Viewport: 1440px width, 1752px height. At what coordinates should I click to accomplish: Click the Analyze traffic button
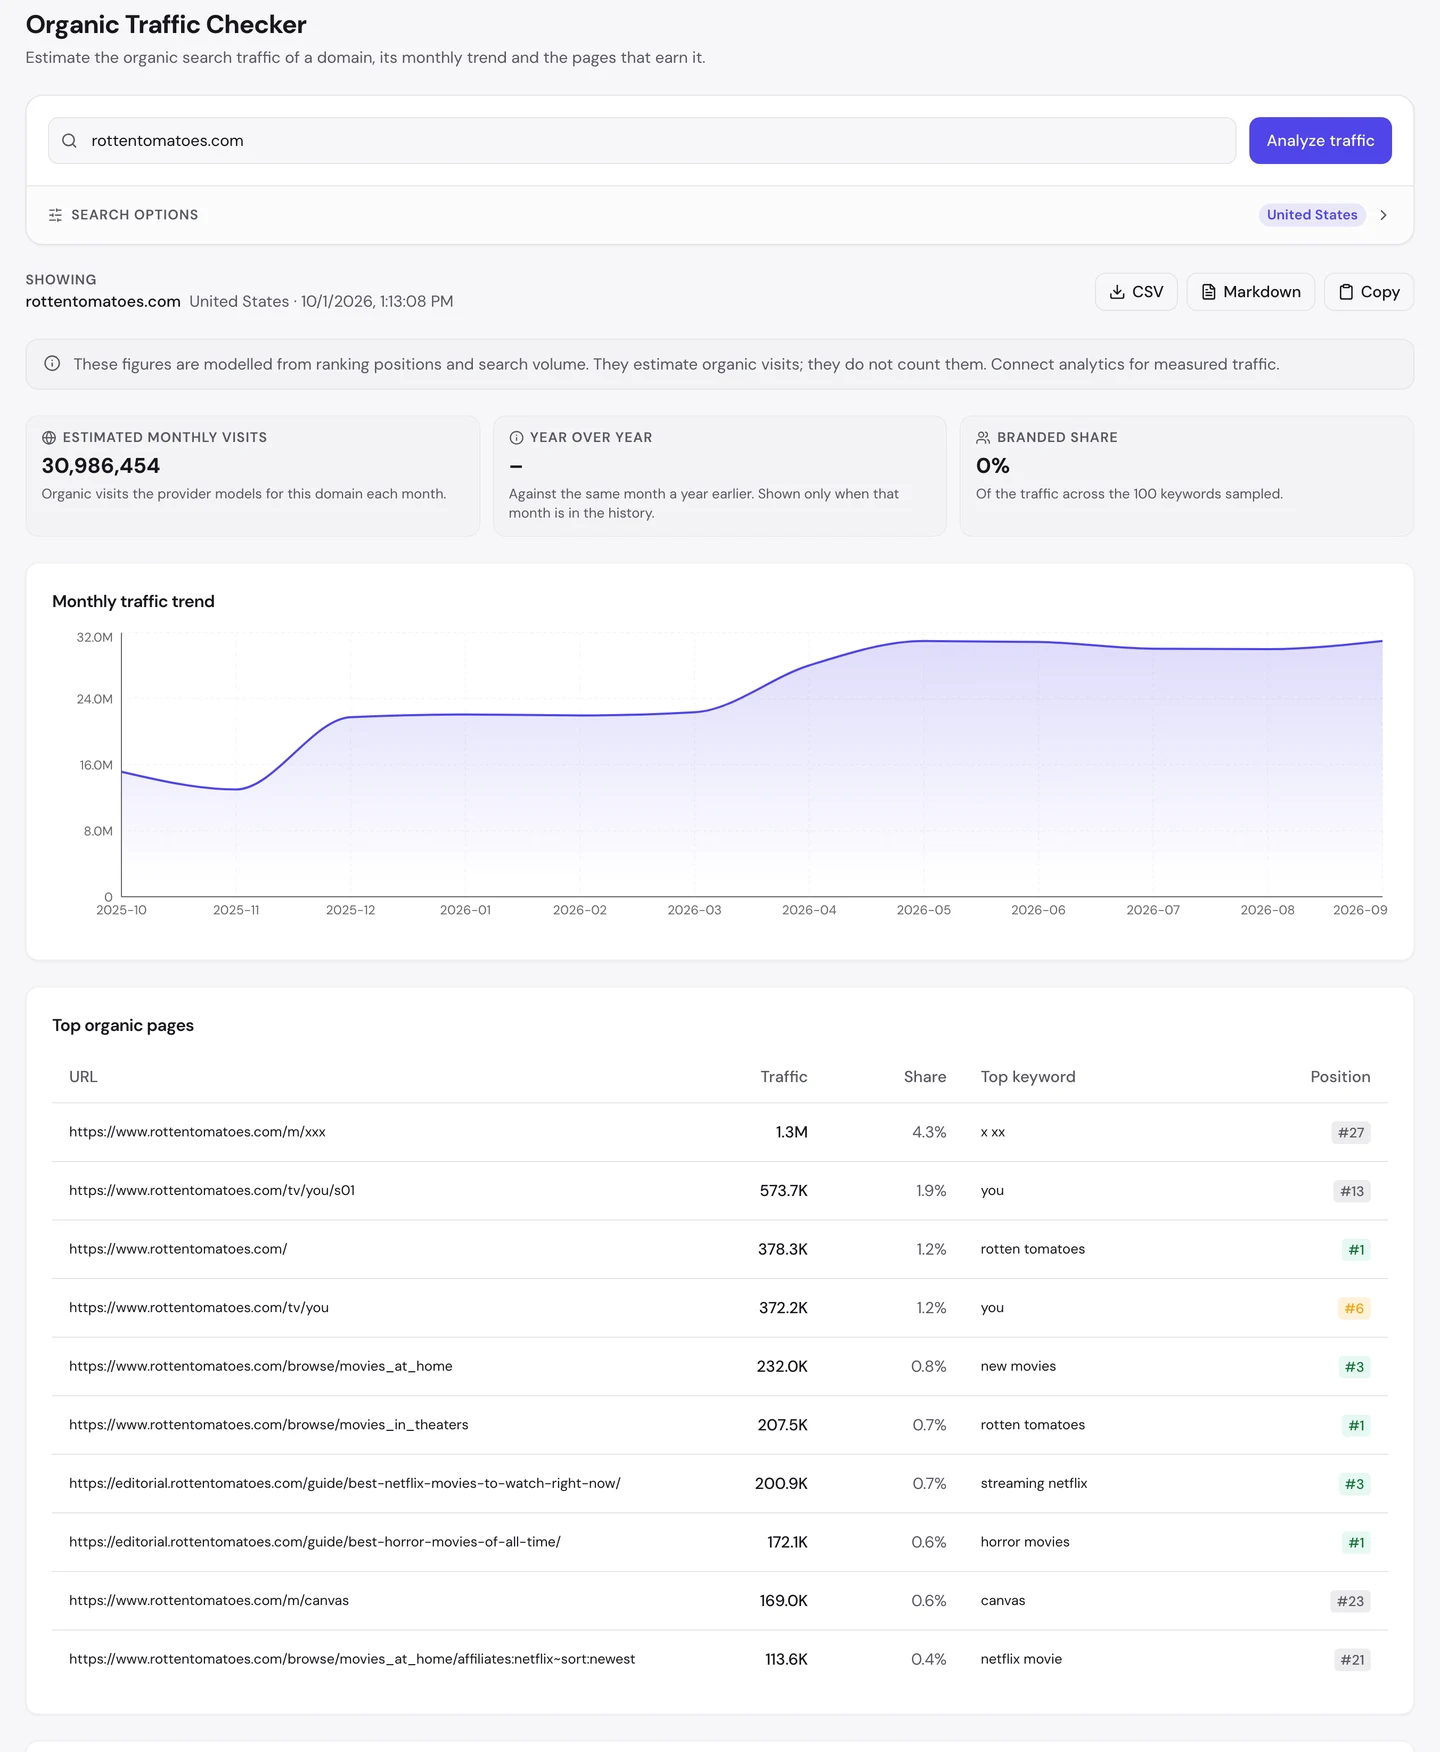1320,141
